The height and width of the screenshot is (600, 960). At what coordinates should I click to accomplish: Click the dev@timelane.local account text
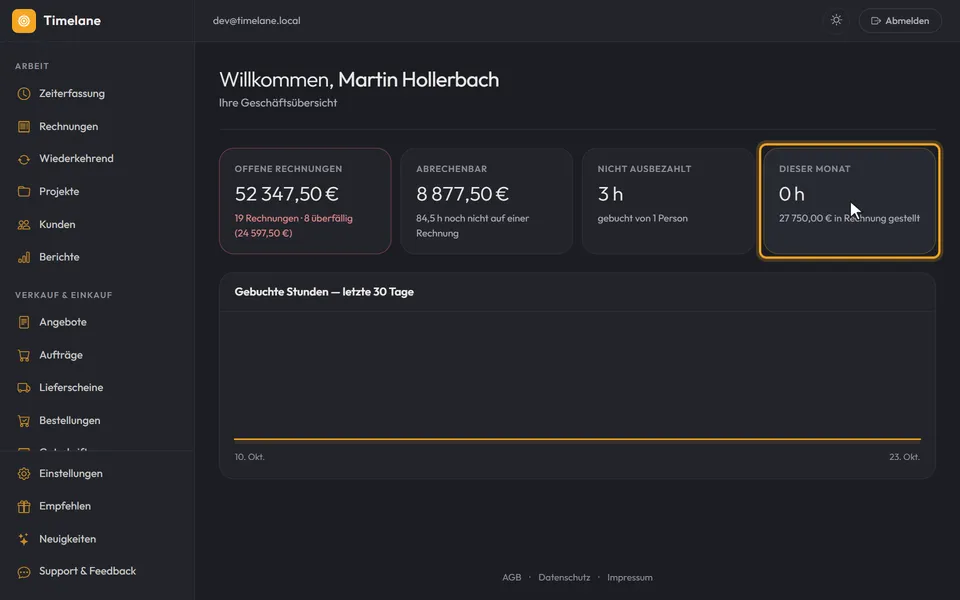(257, 21)
